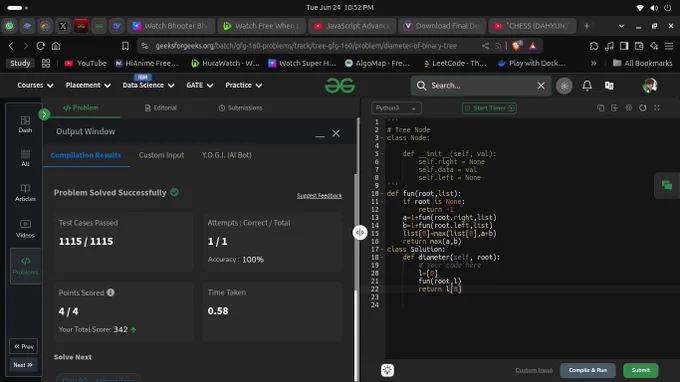Click the system volume icon

tap(654, 8)
